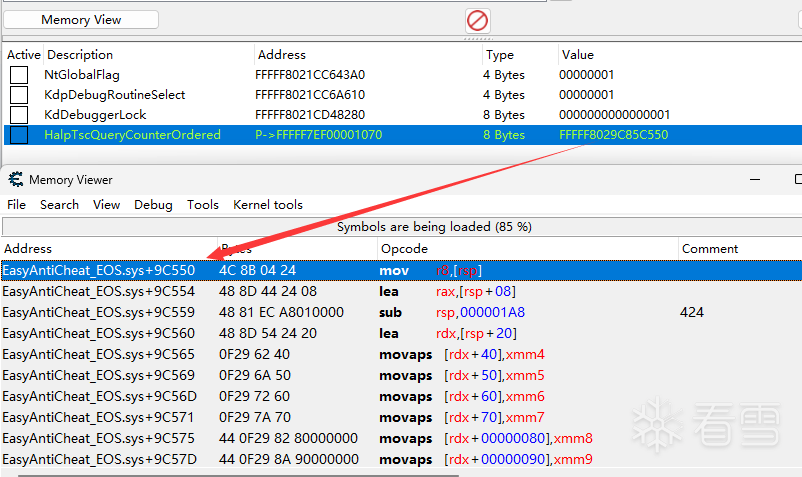The image size is (802, 477).
Task: Click the operand [rdx+00000080],xmm8
Action: coord(518,438)
